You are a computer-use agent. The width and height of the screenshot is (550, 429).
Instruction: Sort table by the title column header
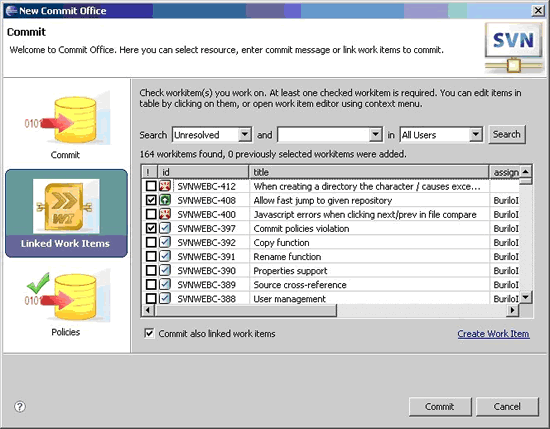(369, 172)
